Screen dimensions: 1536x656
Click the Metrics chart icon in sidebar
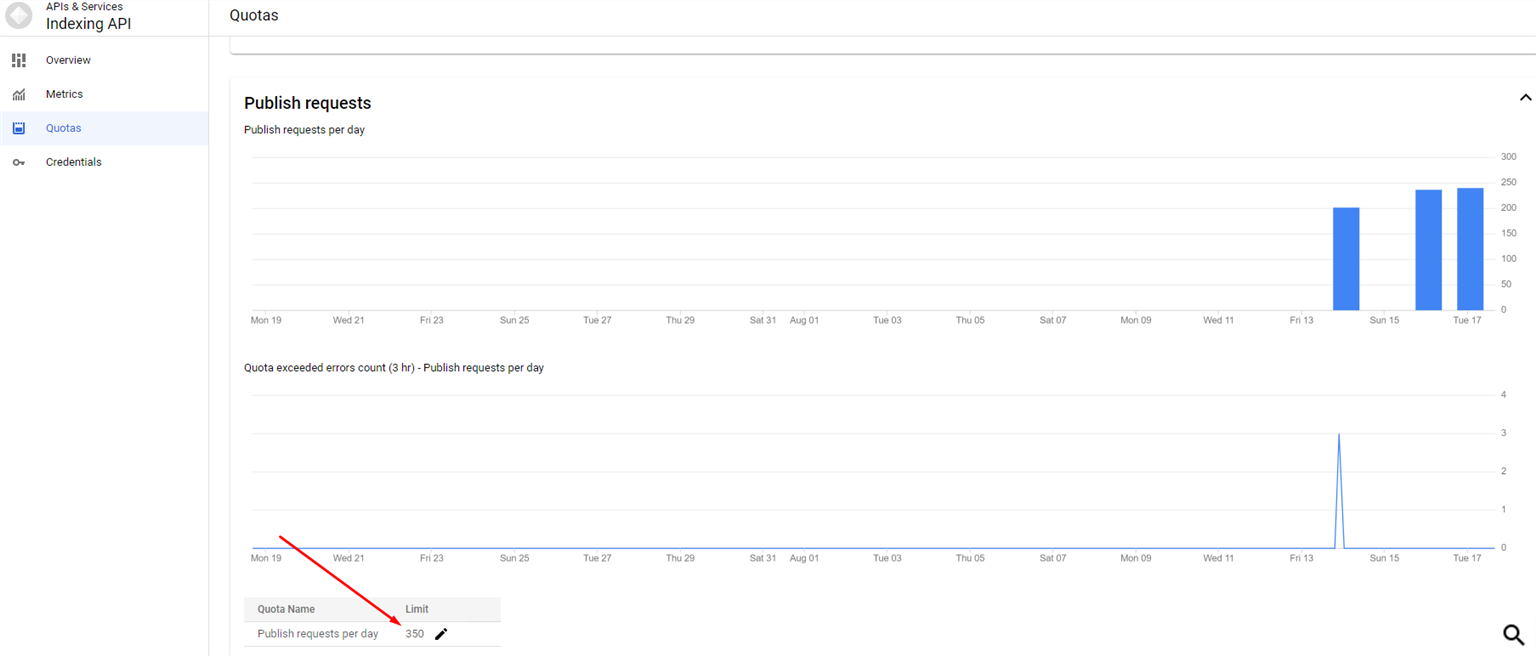coord(18,94)
